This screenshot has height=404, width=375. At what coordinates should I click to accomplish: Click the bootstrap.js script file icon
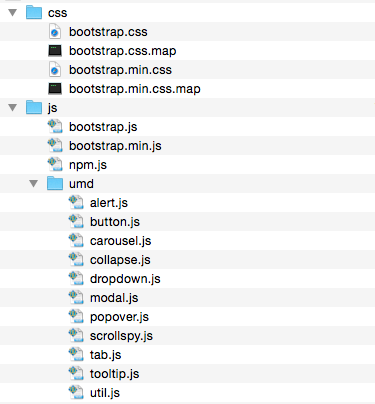click(x=55, y=126)
